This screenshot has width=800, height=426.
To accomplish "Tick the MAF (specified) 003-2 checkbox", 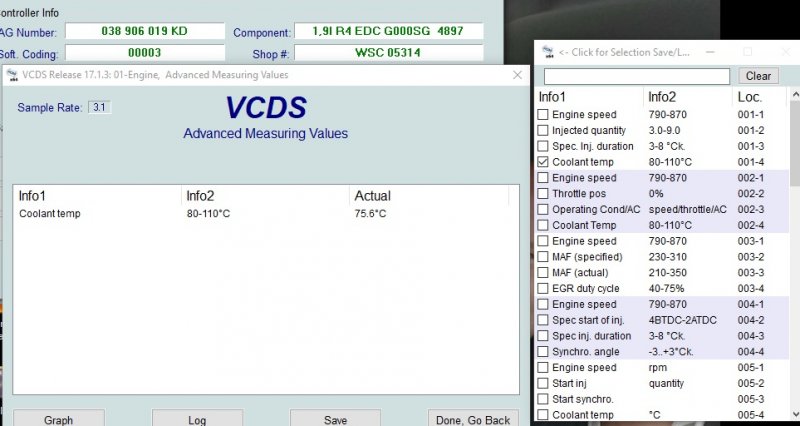I will [x=543, y=257].
